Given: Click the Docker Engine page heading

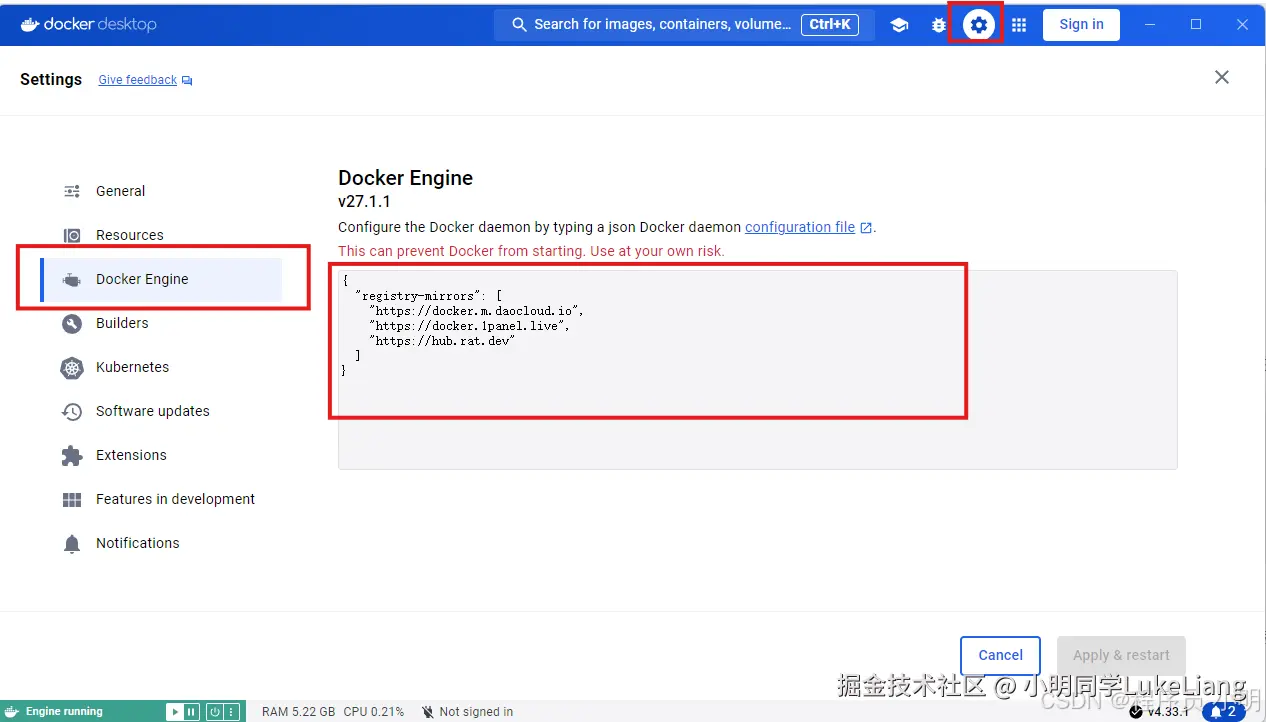Looking at the screenshot, I should pos(405,178).
